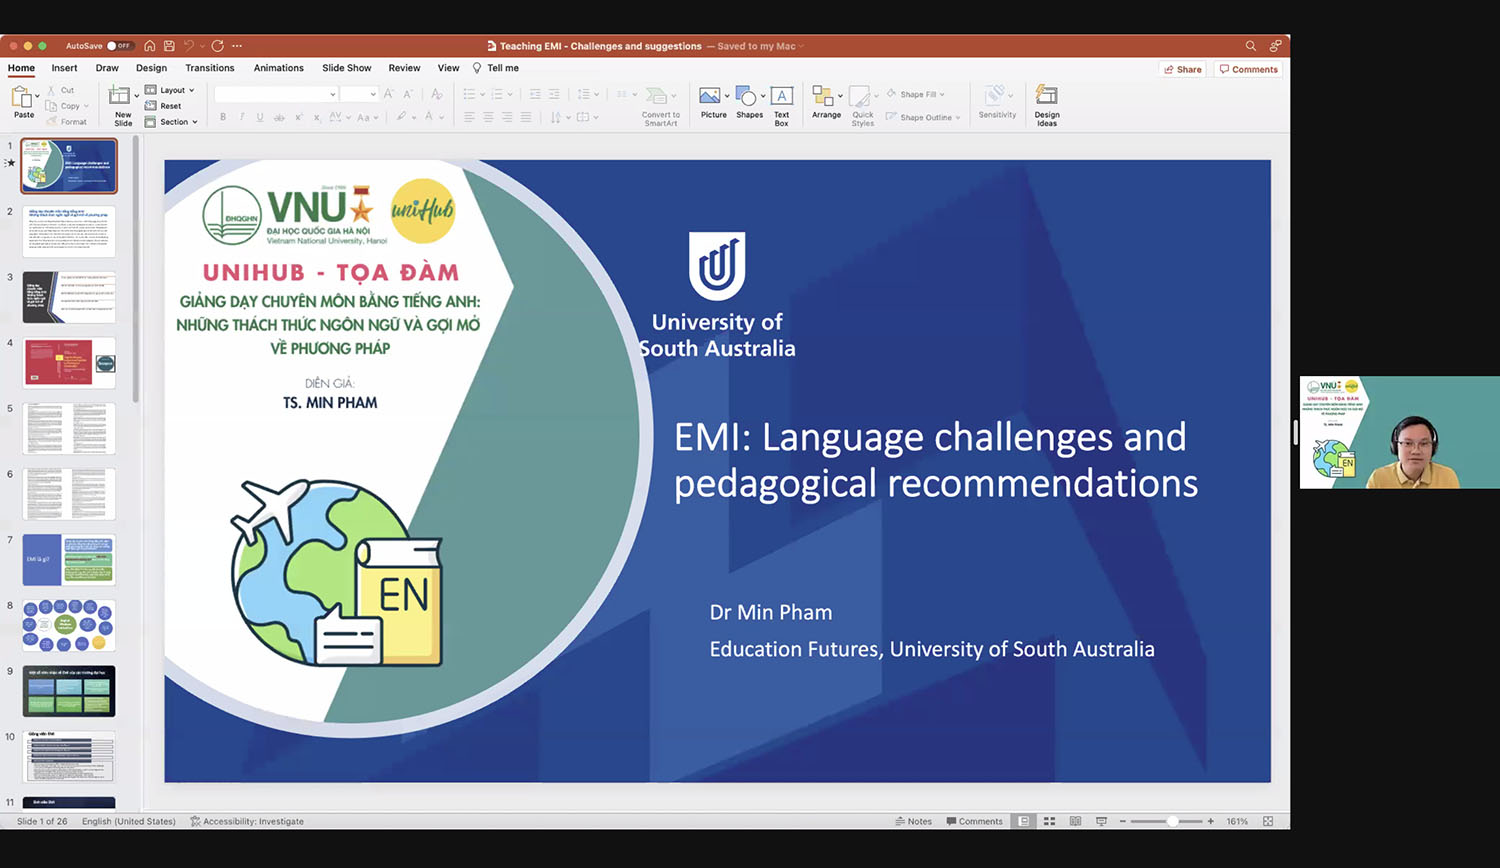Switch to Normal view icon

[x=1024, y=821]
